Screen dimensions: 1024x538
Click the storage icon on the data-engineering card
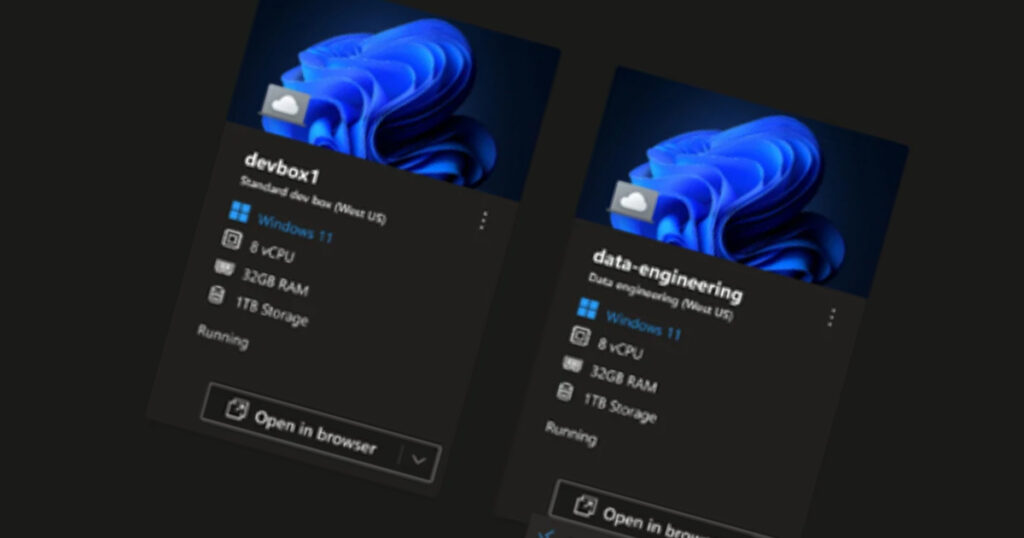[565, 392]
